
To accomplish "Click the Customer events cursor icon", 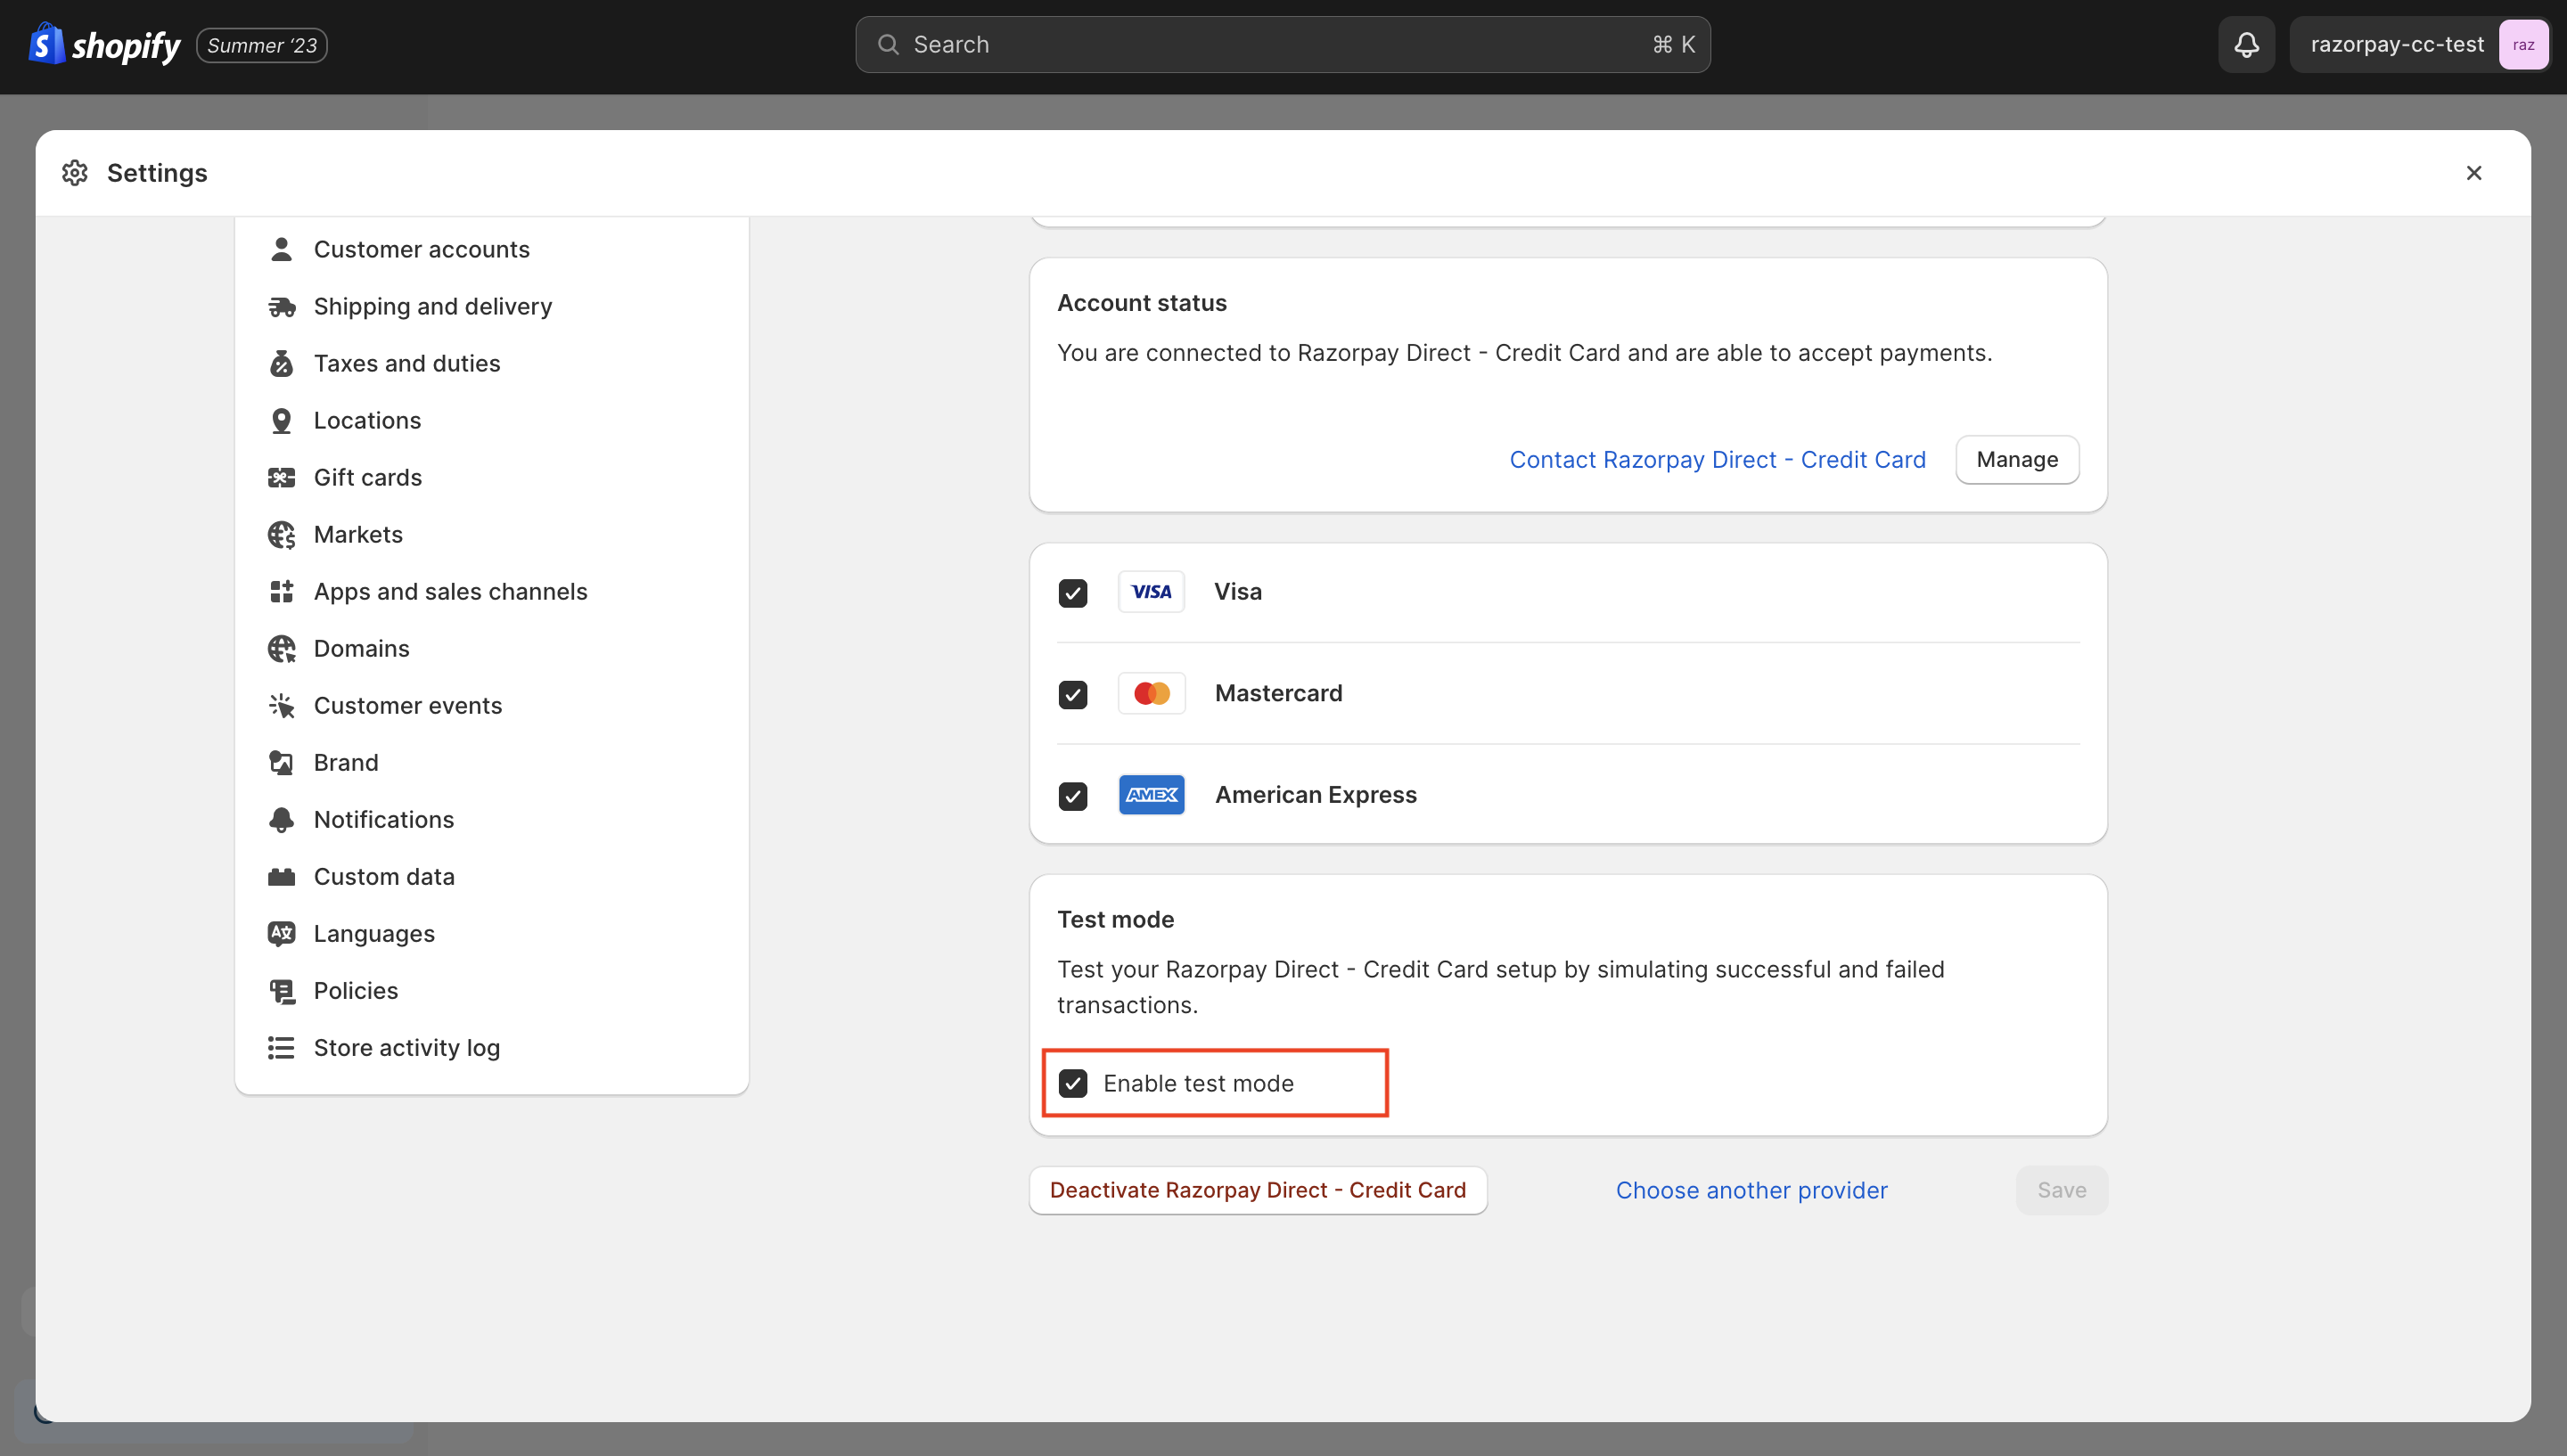I will 281,705.
